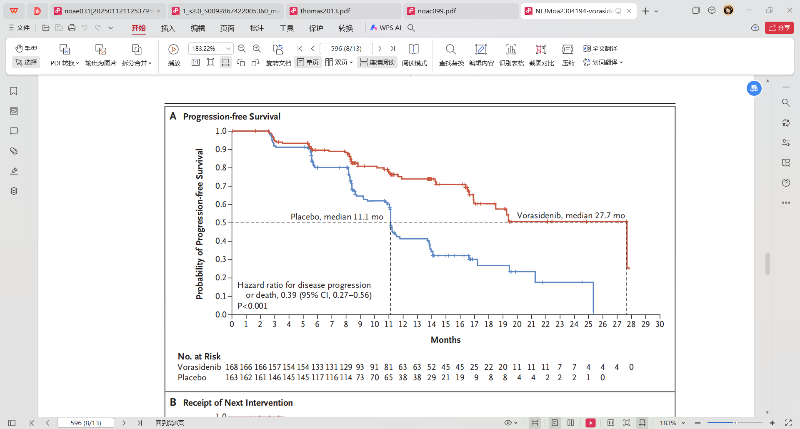This screenshot has height=429, width=800.
Task: Click the compress tool
Action: tap(567, 55)
